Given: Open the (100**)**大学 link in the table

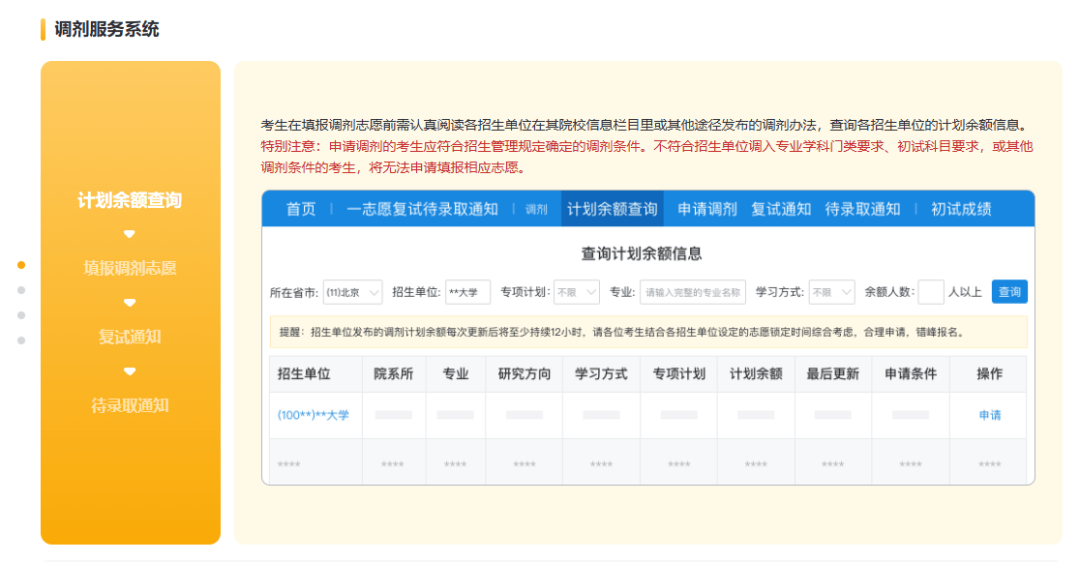Looking at the screenshot, I should click(x=313, y=415).
